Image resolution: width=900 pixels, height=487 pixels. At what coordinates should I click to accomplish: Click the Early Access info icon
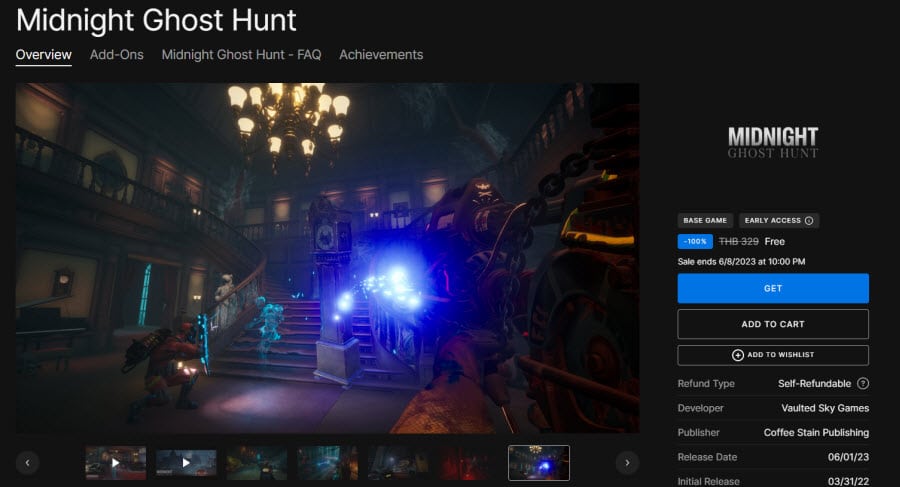point(809,221)
